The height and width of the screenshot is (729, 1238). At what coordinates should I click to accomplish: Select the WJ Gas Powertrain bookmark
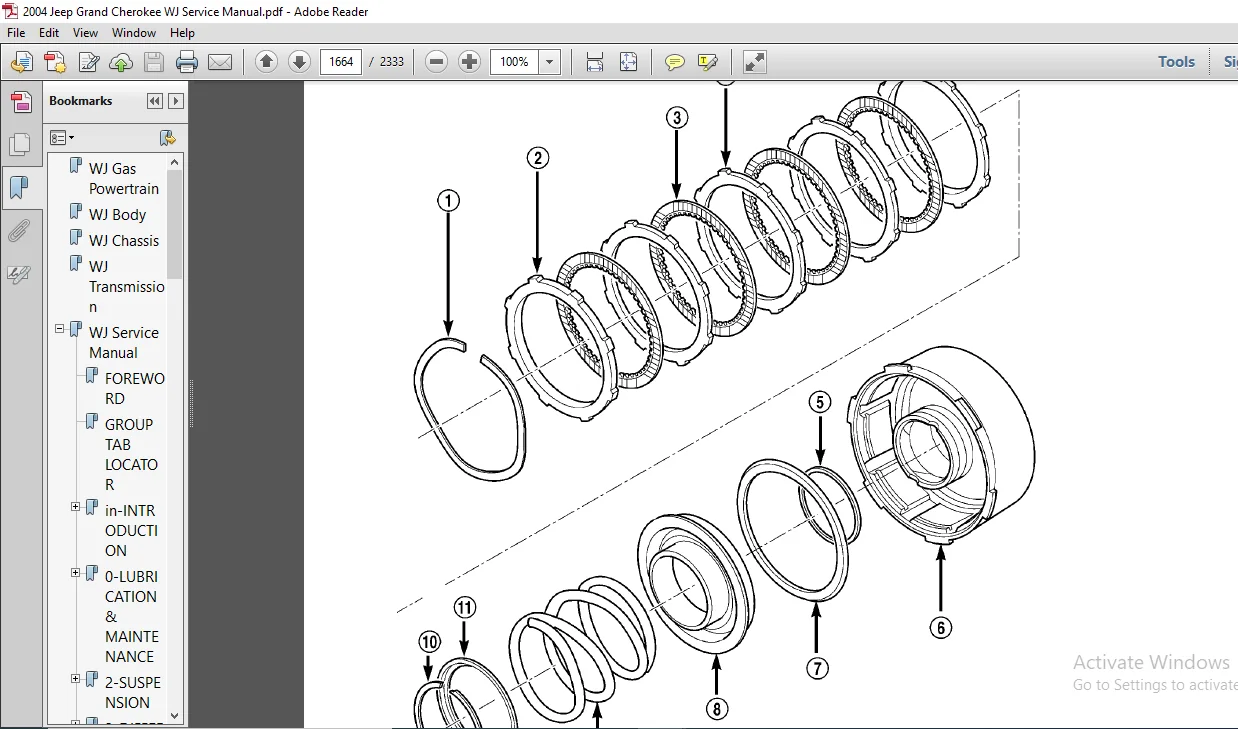point(124,179)
